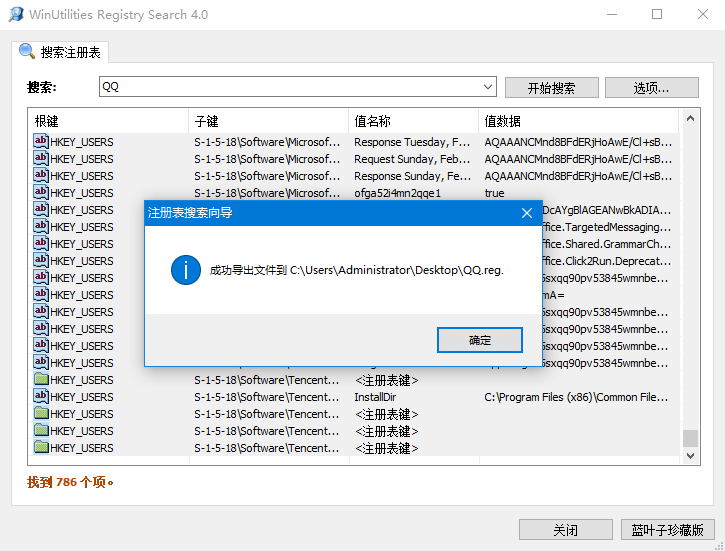
Task: Select the 'Response Tuesday, F...' value name
Action: (x=412, y=142)
